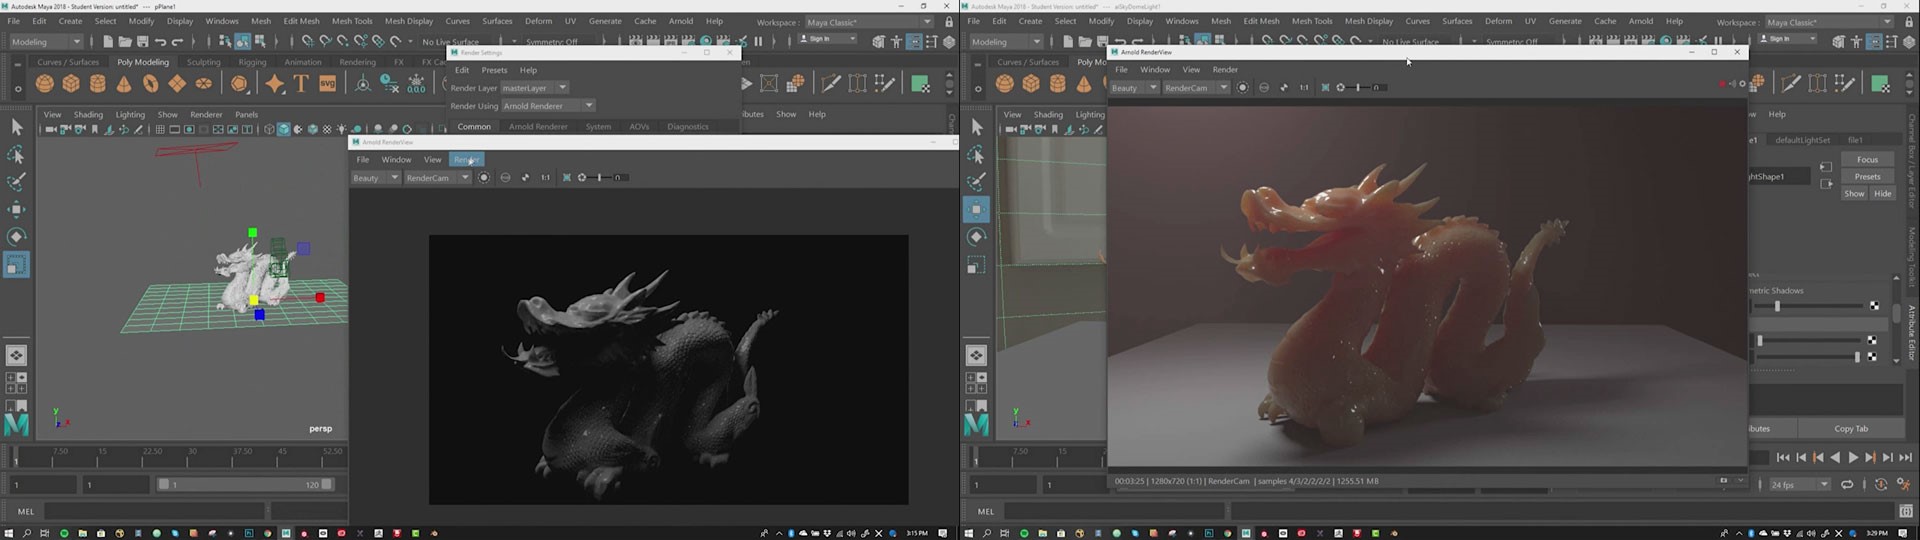Click Copy Tab button in right Attribute Editor
Viewport: 1920px width, 540px height.
coord(1851,428)
